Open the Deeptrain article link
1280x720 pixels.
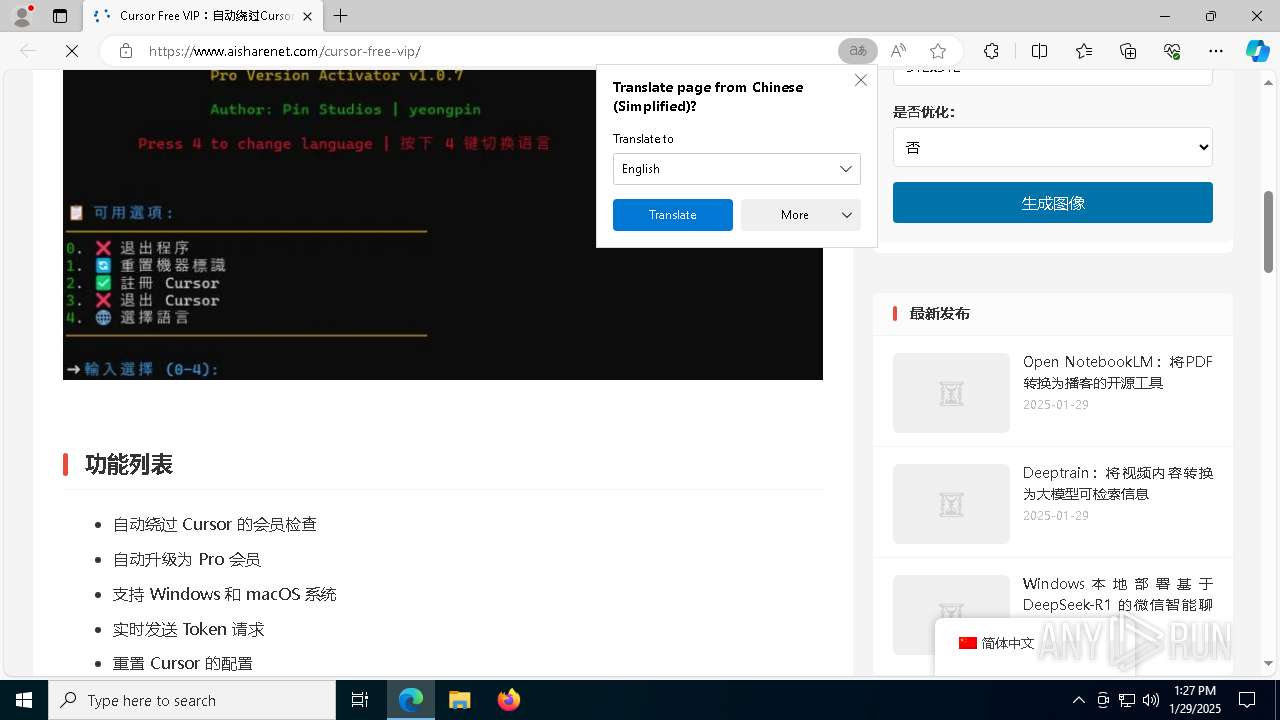pos(1118,483)
